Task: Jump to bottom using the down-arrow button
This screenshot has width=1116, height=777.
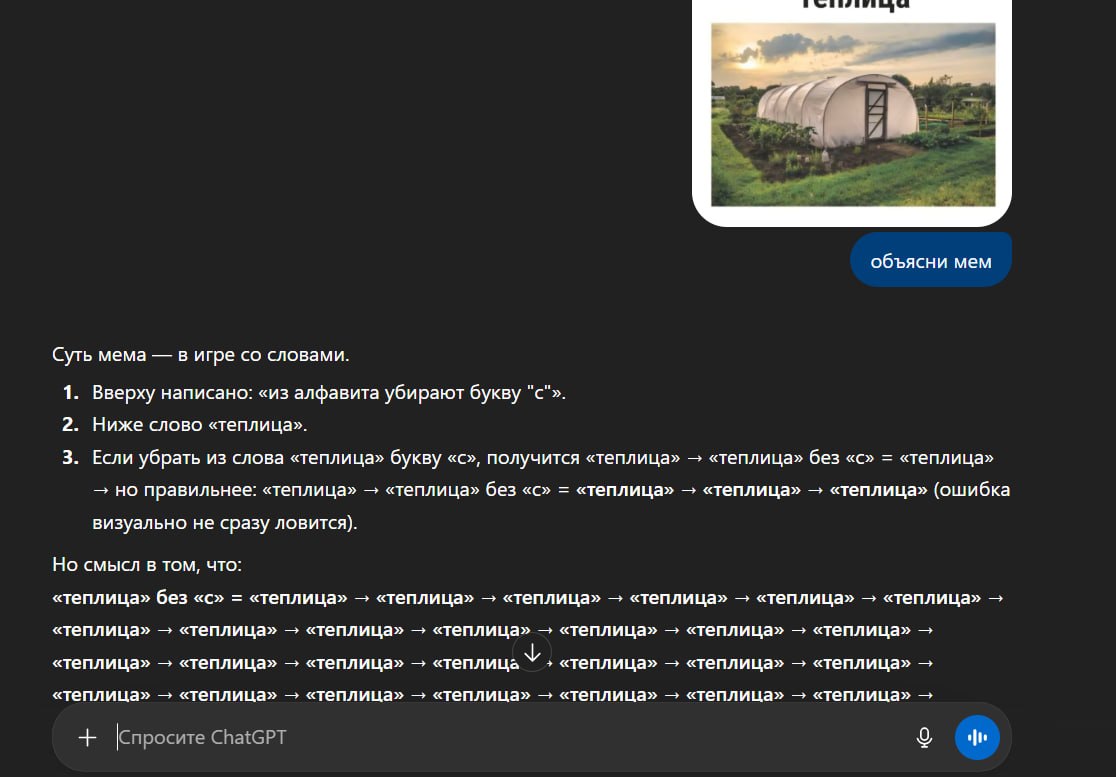Action: [x=532, y=652]
